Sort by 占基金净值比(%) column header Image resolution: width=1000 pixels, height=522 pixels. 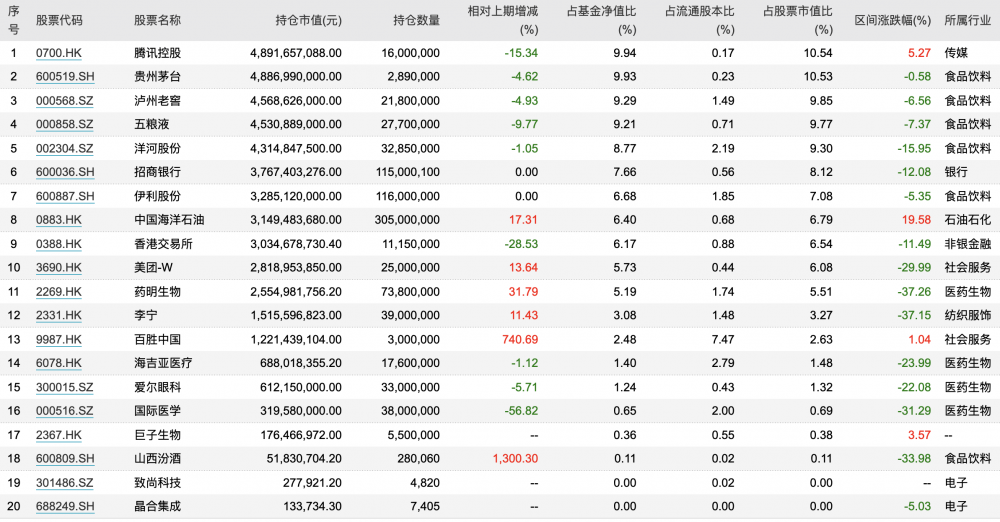point(601,20)
